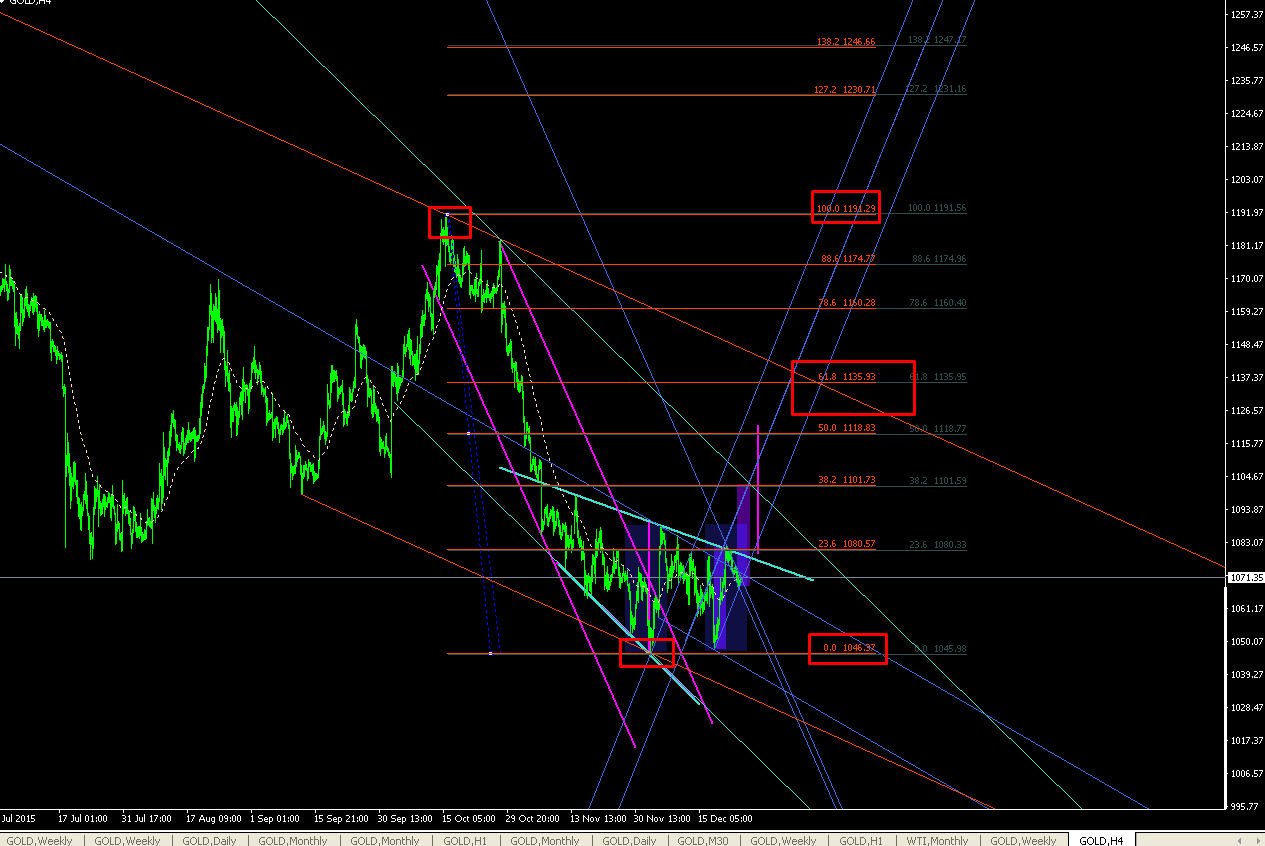Image resolution: width=1265 pixels, height=846 pixels.
Task: Click price scale value 1126.57
Action: [x=1246, y=410]
